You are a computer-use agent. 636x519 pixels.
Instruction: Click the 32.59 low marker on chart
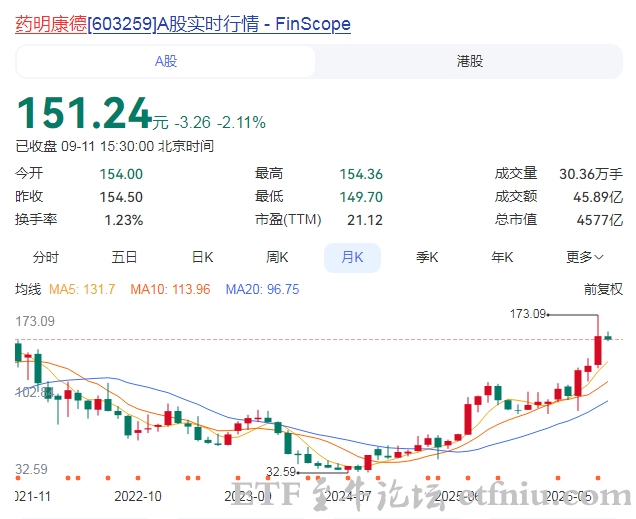click(281, 472)
